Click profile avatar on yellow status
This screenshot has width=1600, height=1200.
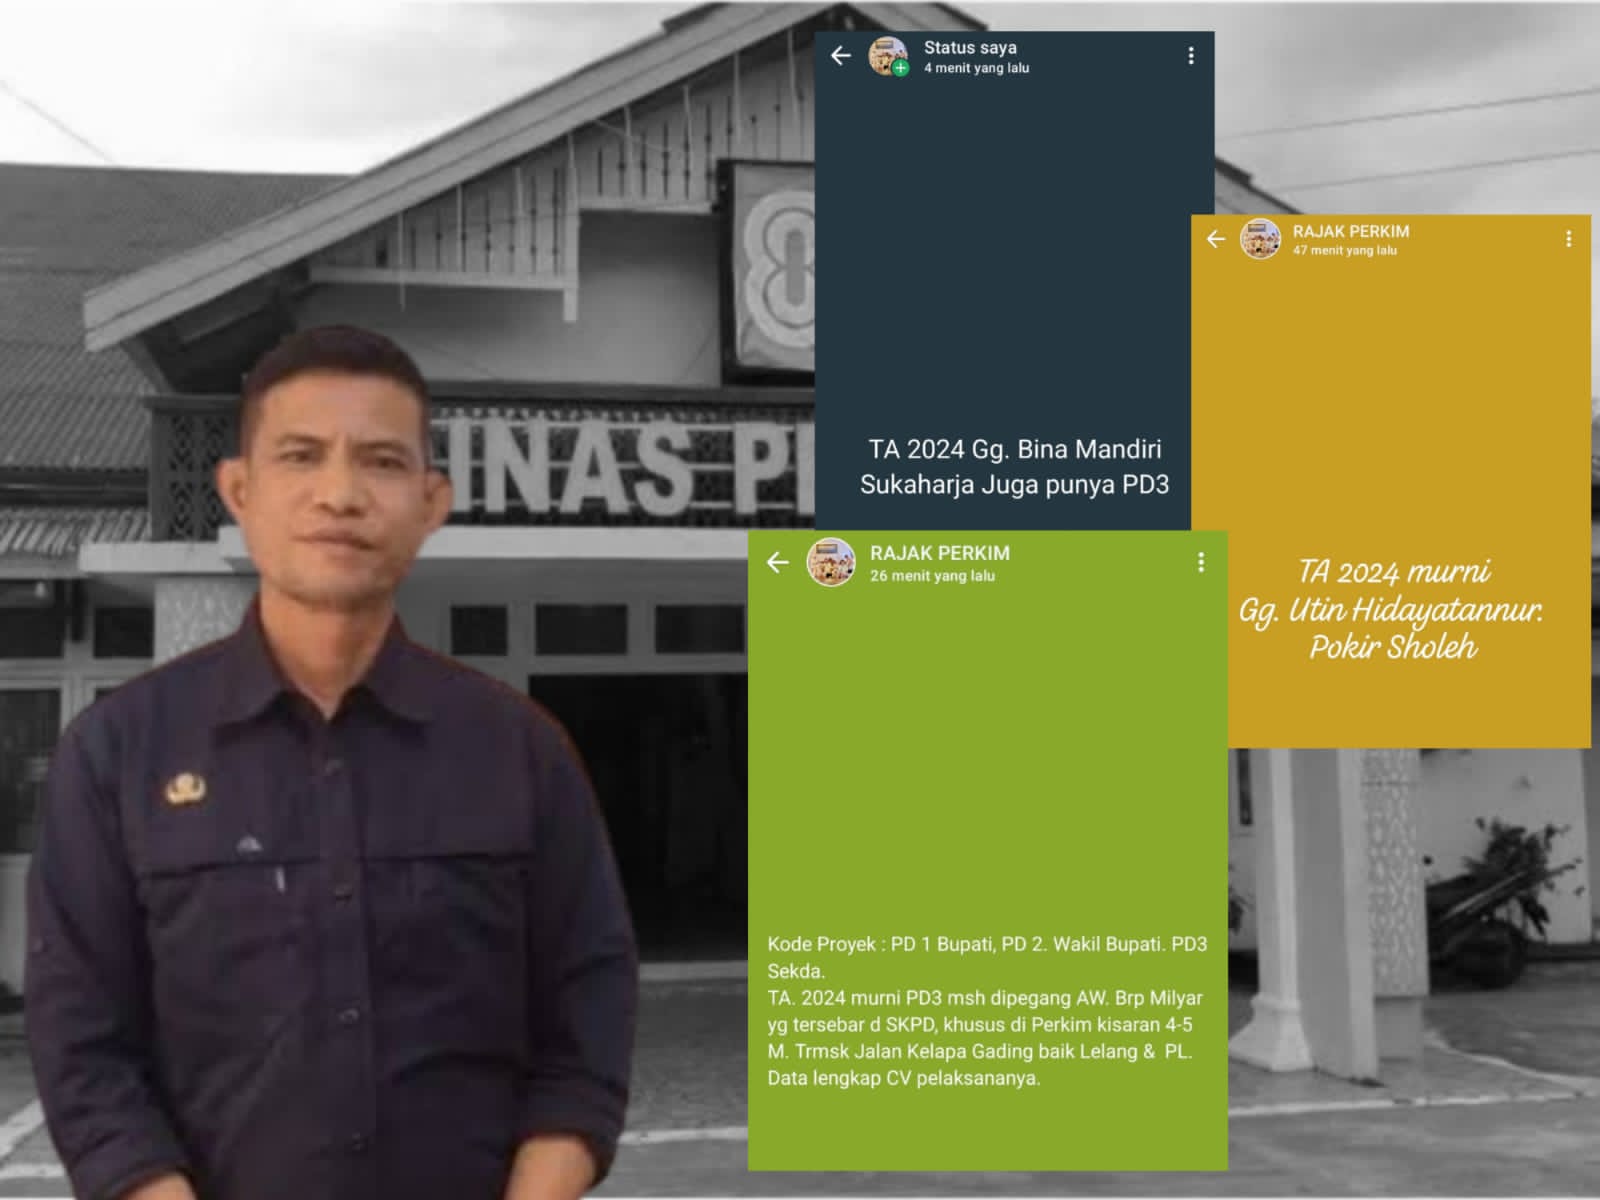(1260, 239)
